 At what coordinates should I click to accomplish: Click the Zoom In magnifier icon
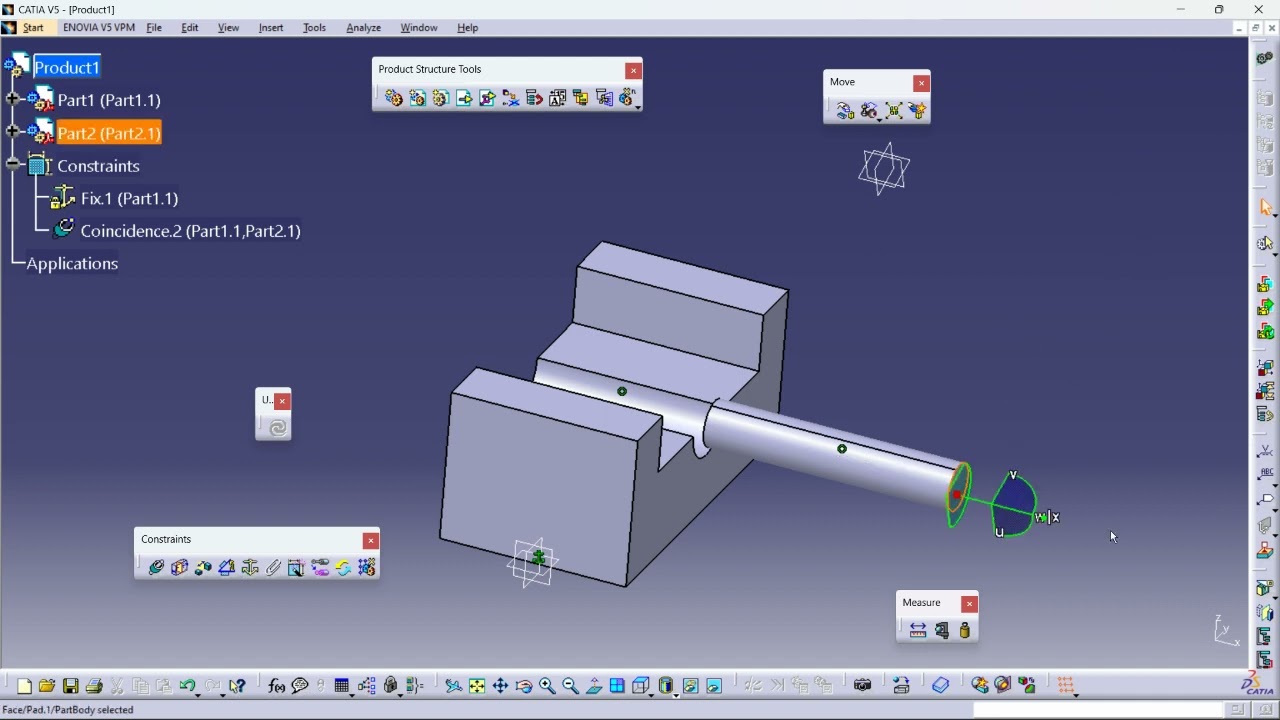click(547, 686)
